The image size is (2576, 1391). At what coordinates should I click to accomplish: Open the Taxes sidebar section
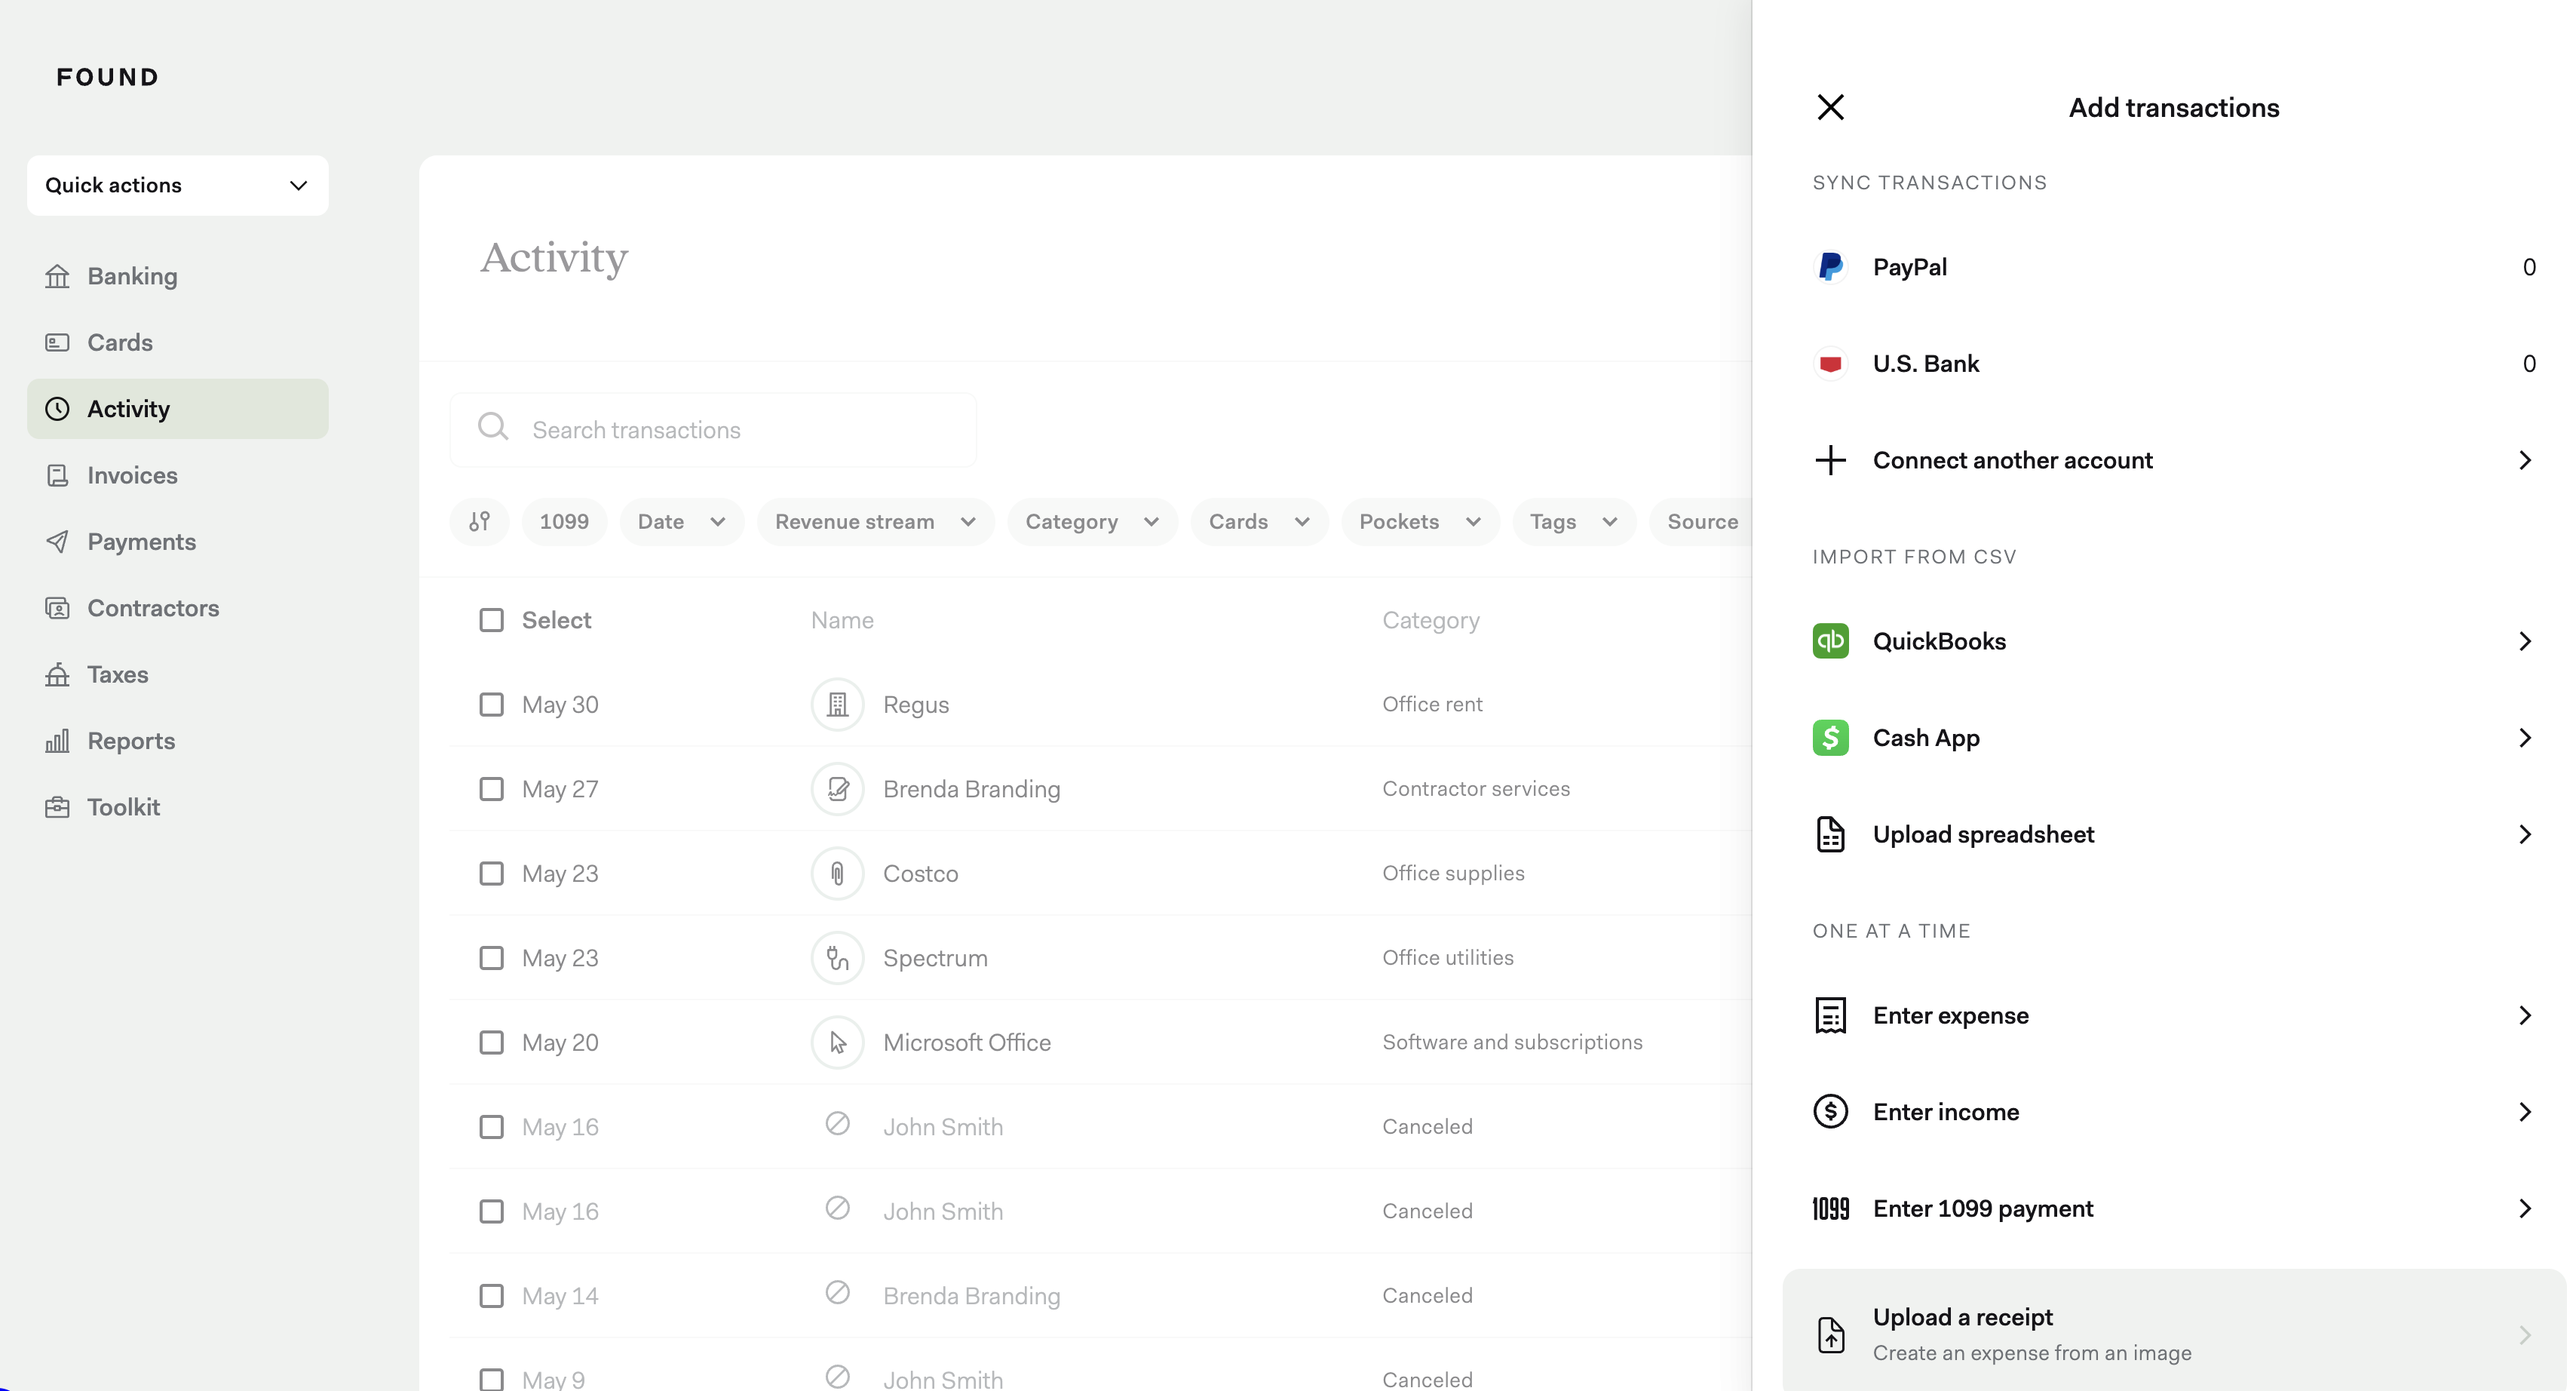(117, 674)
